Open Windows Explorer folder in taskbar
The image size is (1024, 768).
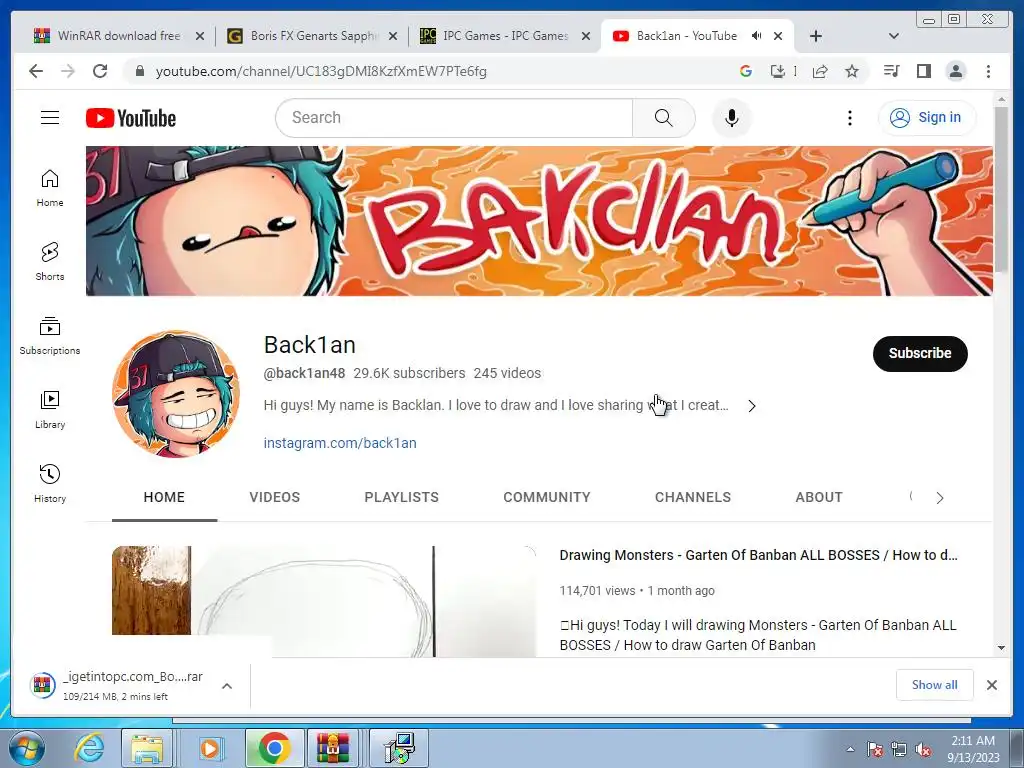[x=147, y=748]
